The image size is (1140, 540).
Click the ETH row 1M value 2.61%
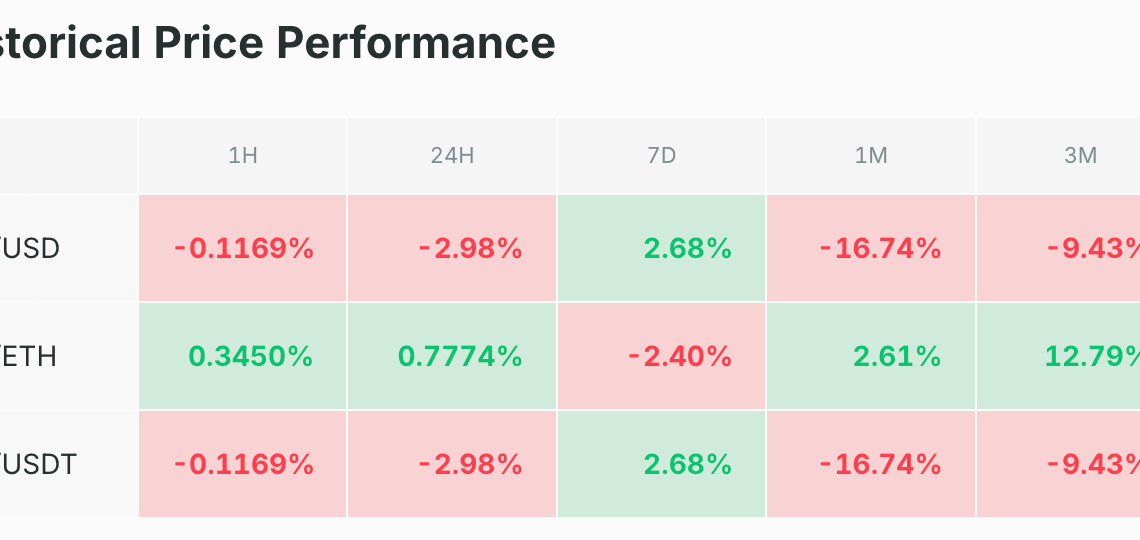[897, 357]
